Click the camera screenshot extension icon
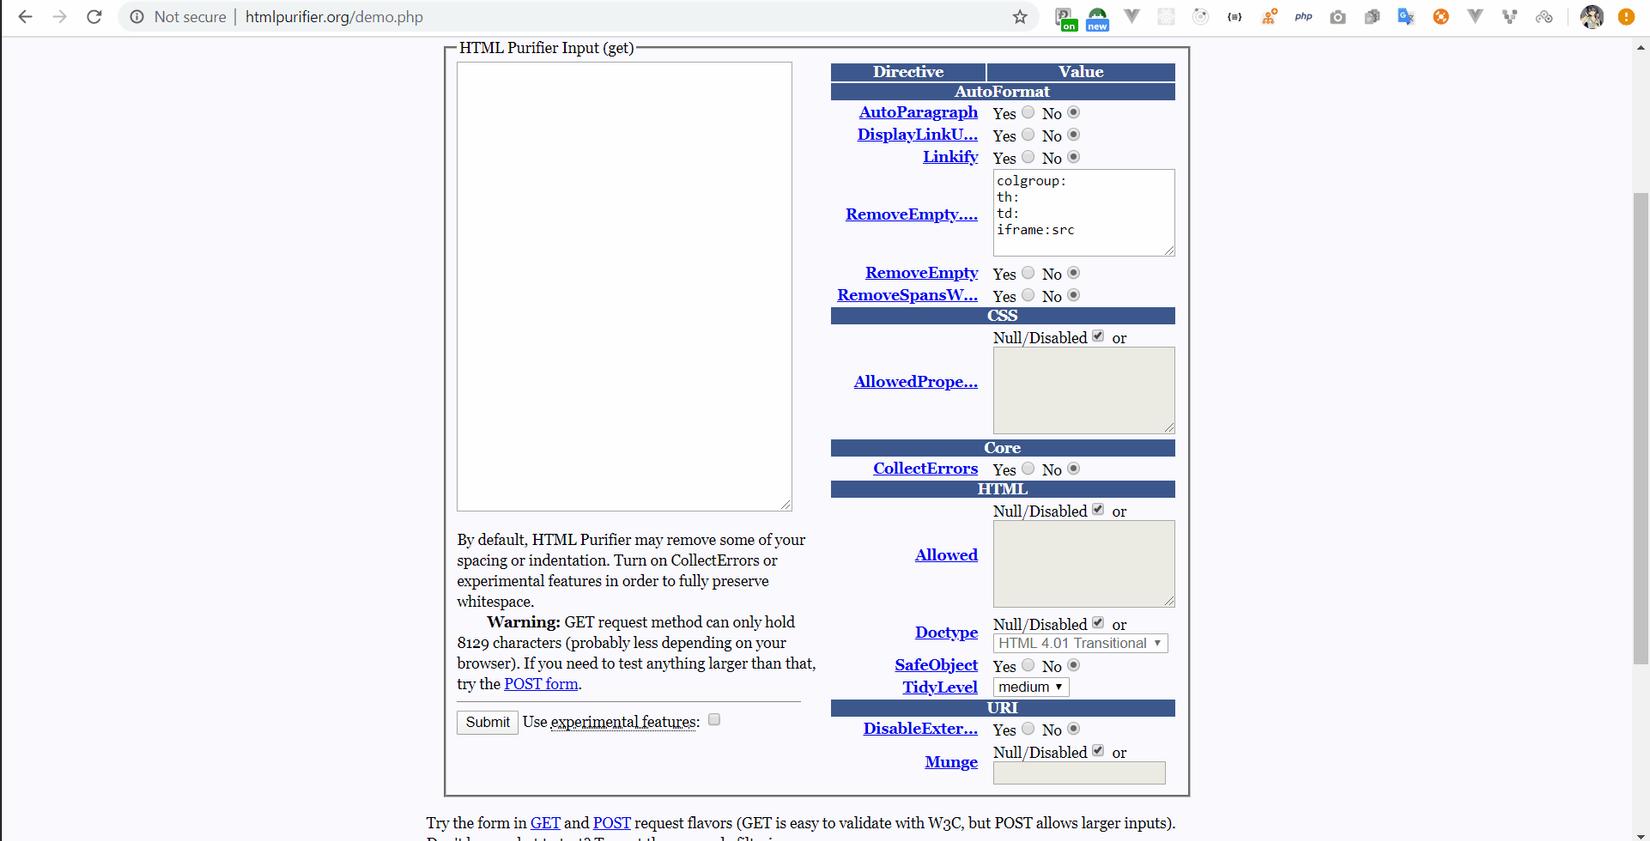Image resolution: width=1650 pixels, height=841 pixels. click(1338, 17)
